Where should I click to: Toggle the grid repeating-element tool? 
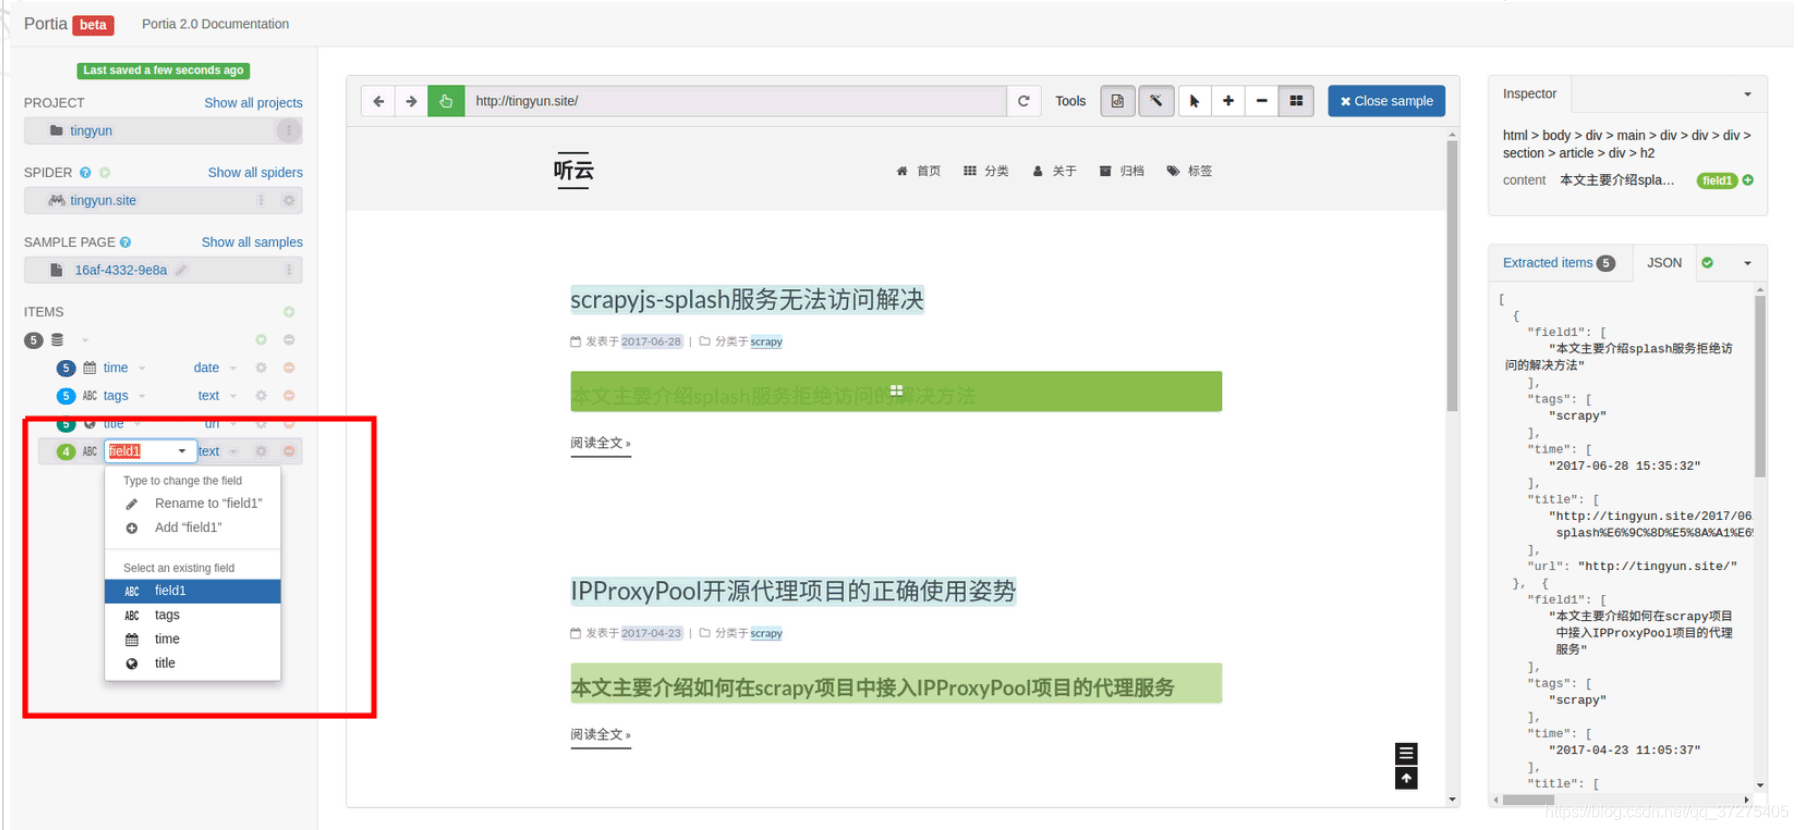click(1296, 101)
